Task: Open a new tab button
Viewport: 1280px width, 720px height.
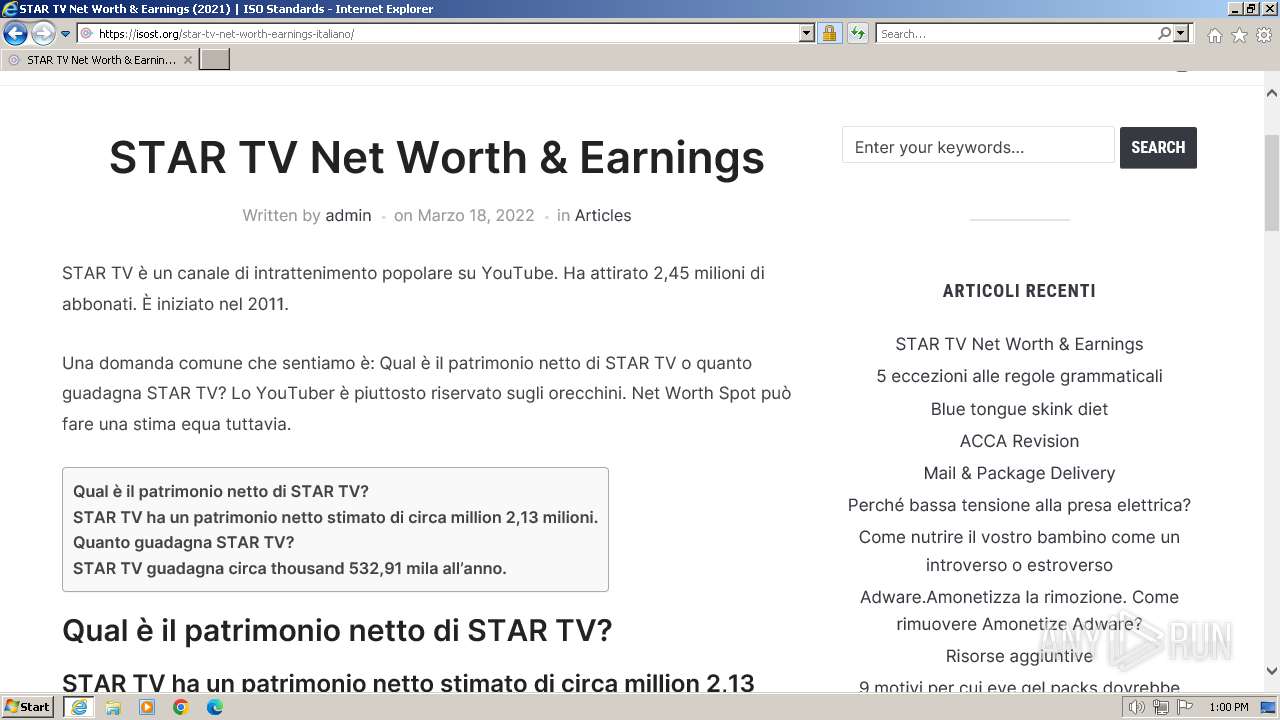Action: (215, 60)
